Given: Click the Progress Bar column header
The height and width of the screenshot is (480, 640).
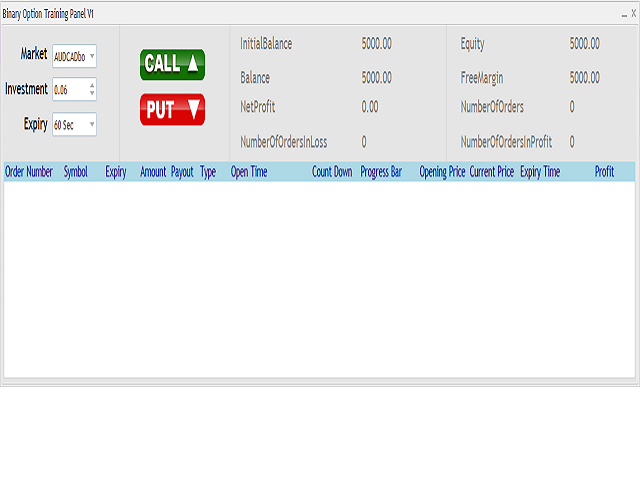Looking at the screenshot, I should (381, 172).
